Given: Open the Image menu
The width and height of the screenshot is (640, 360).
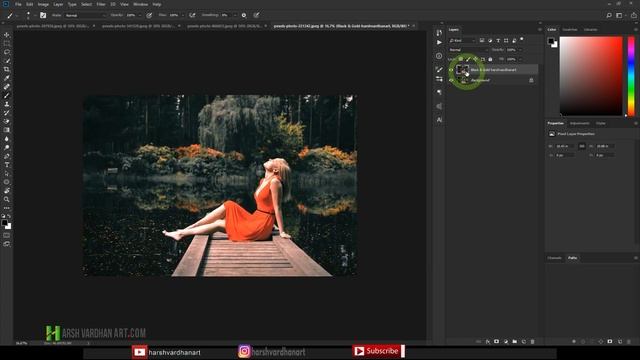Looking at the screenshot, I should pyautogui.click(x=43, y=4).
